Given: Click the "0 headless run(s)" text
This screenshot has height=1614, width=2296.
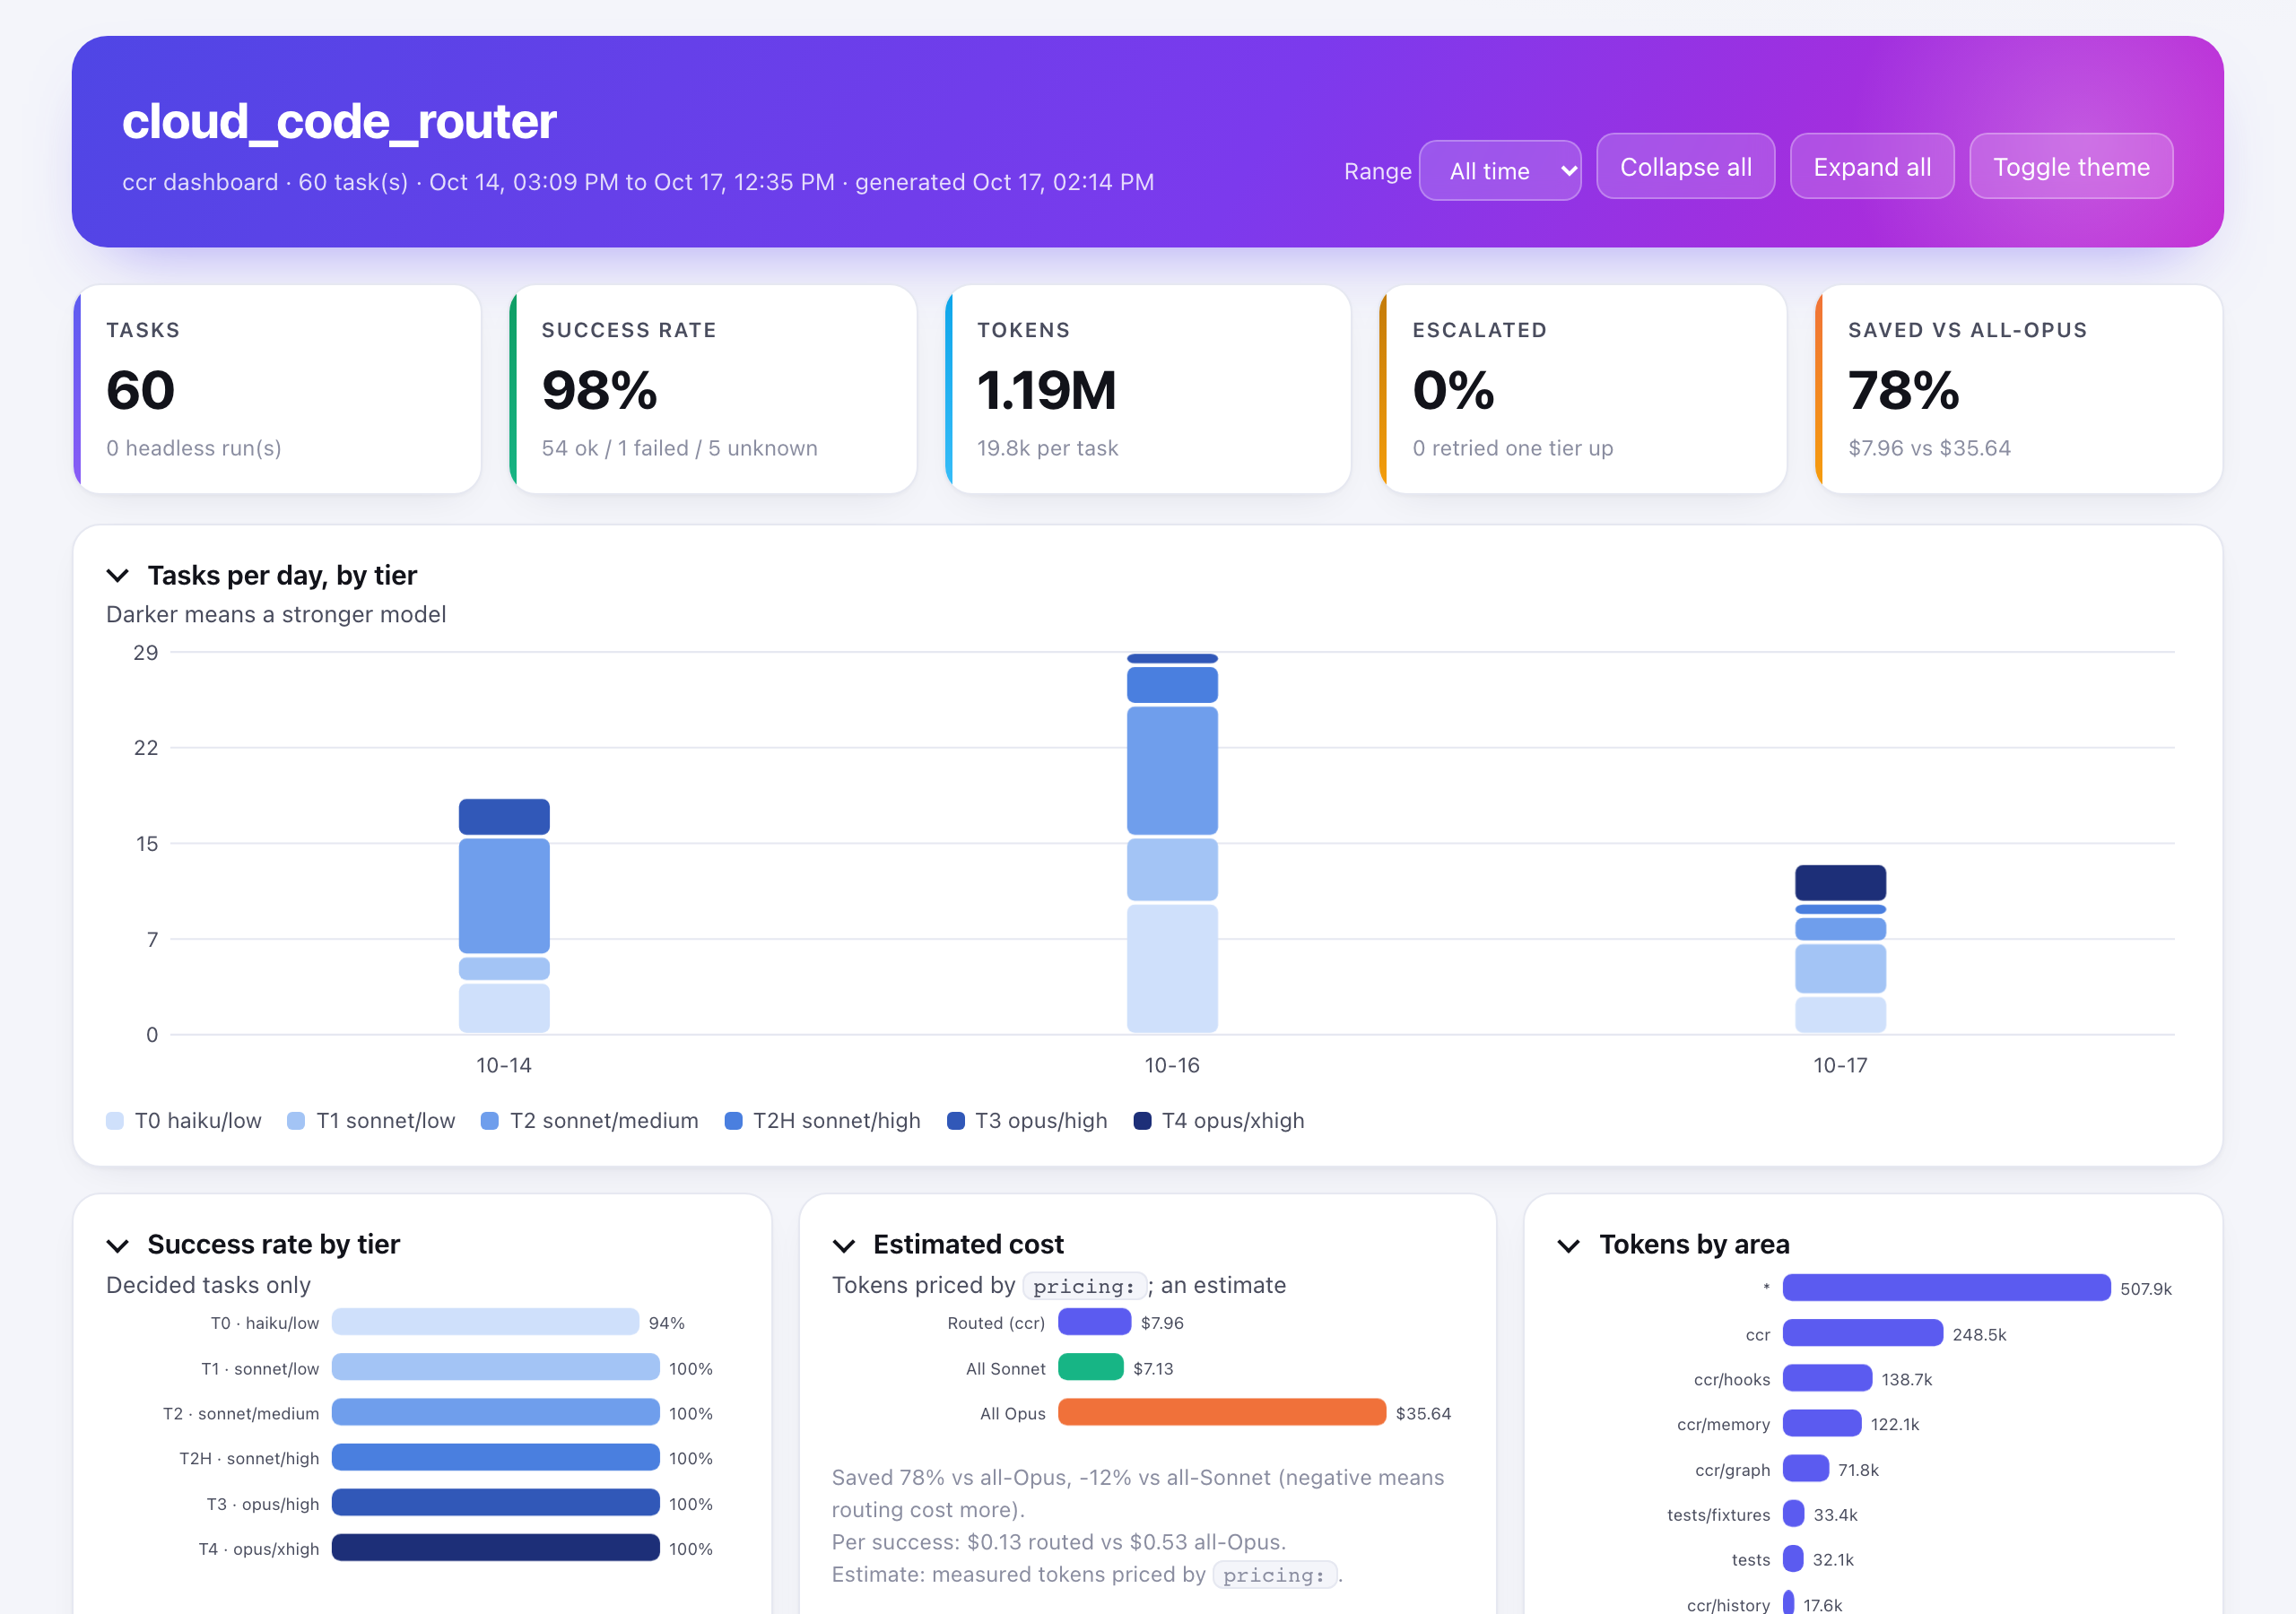Looking at the screenshot, I should (x=194, y=448).
